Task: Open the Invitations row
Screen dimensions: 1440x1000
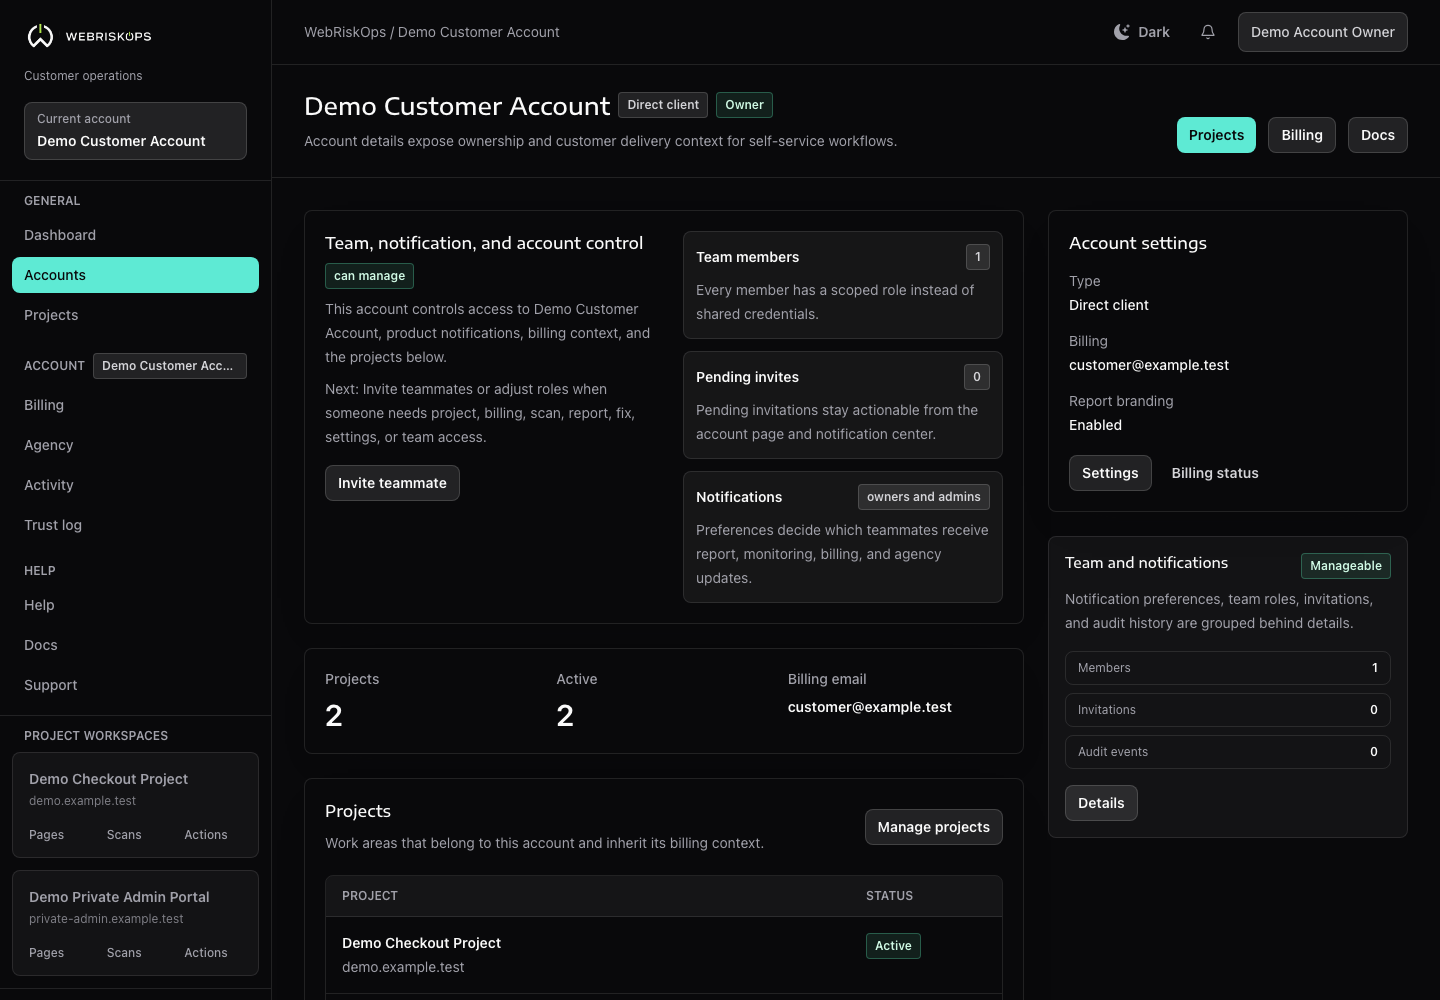Action: tap(1228, 710)
